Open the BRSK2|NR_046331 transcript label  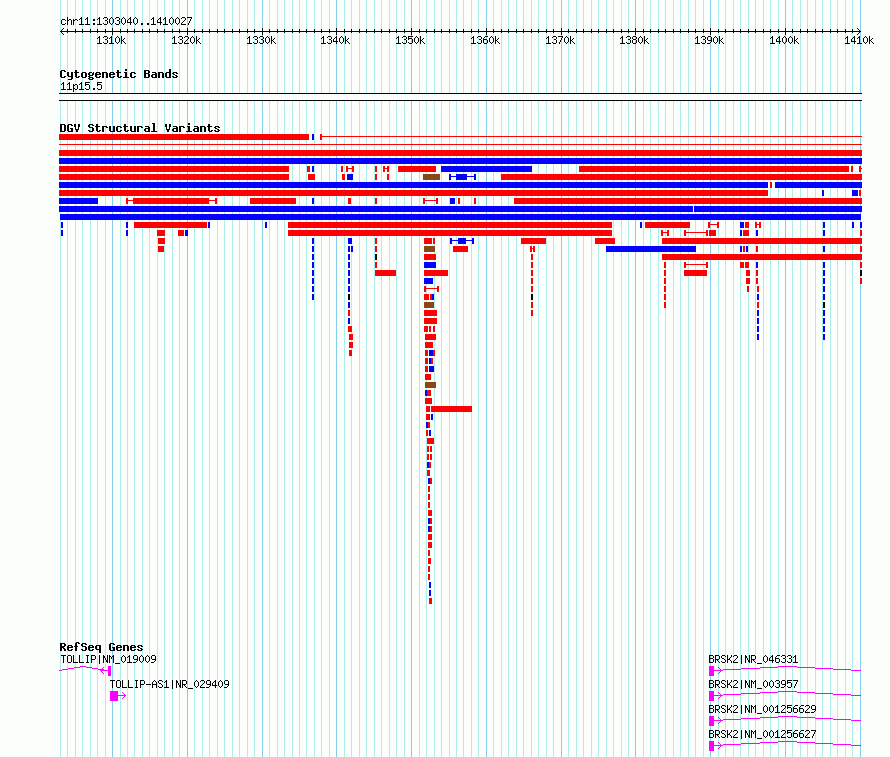[753, 659]
